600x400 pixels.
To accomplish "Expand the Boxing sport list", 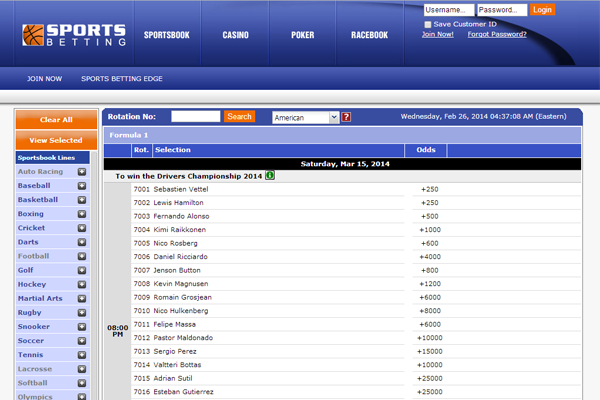I will (x=82, y=214).
